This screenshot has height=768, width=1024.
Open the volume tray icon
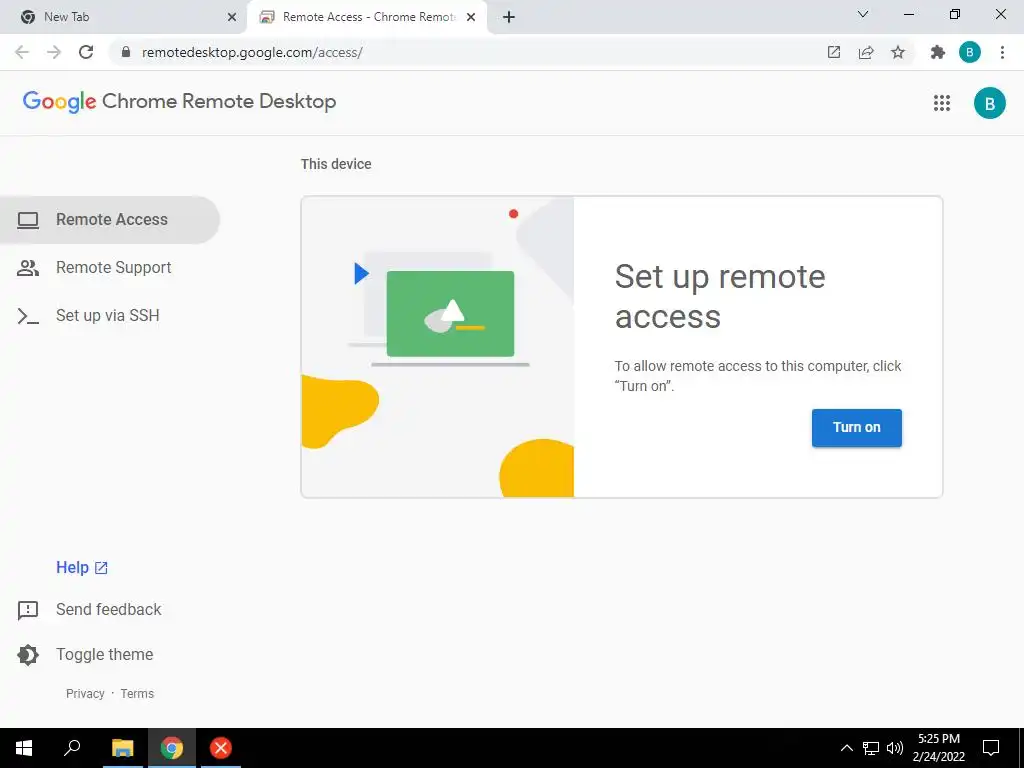tap(895, 748)
